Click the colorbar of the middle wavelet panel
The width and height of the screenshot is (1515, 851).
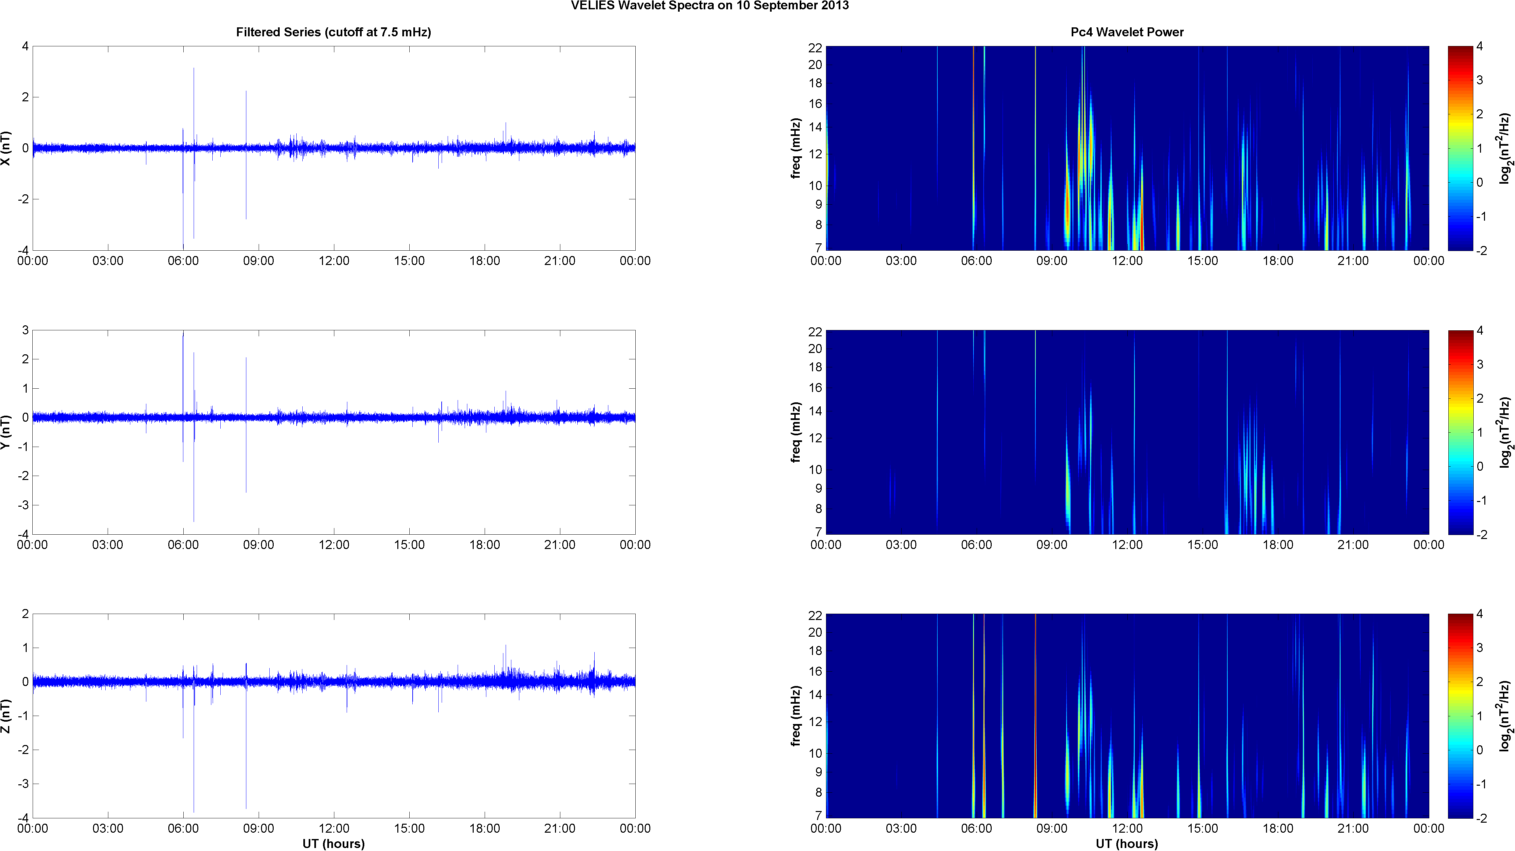(x=1460, y=432)
